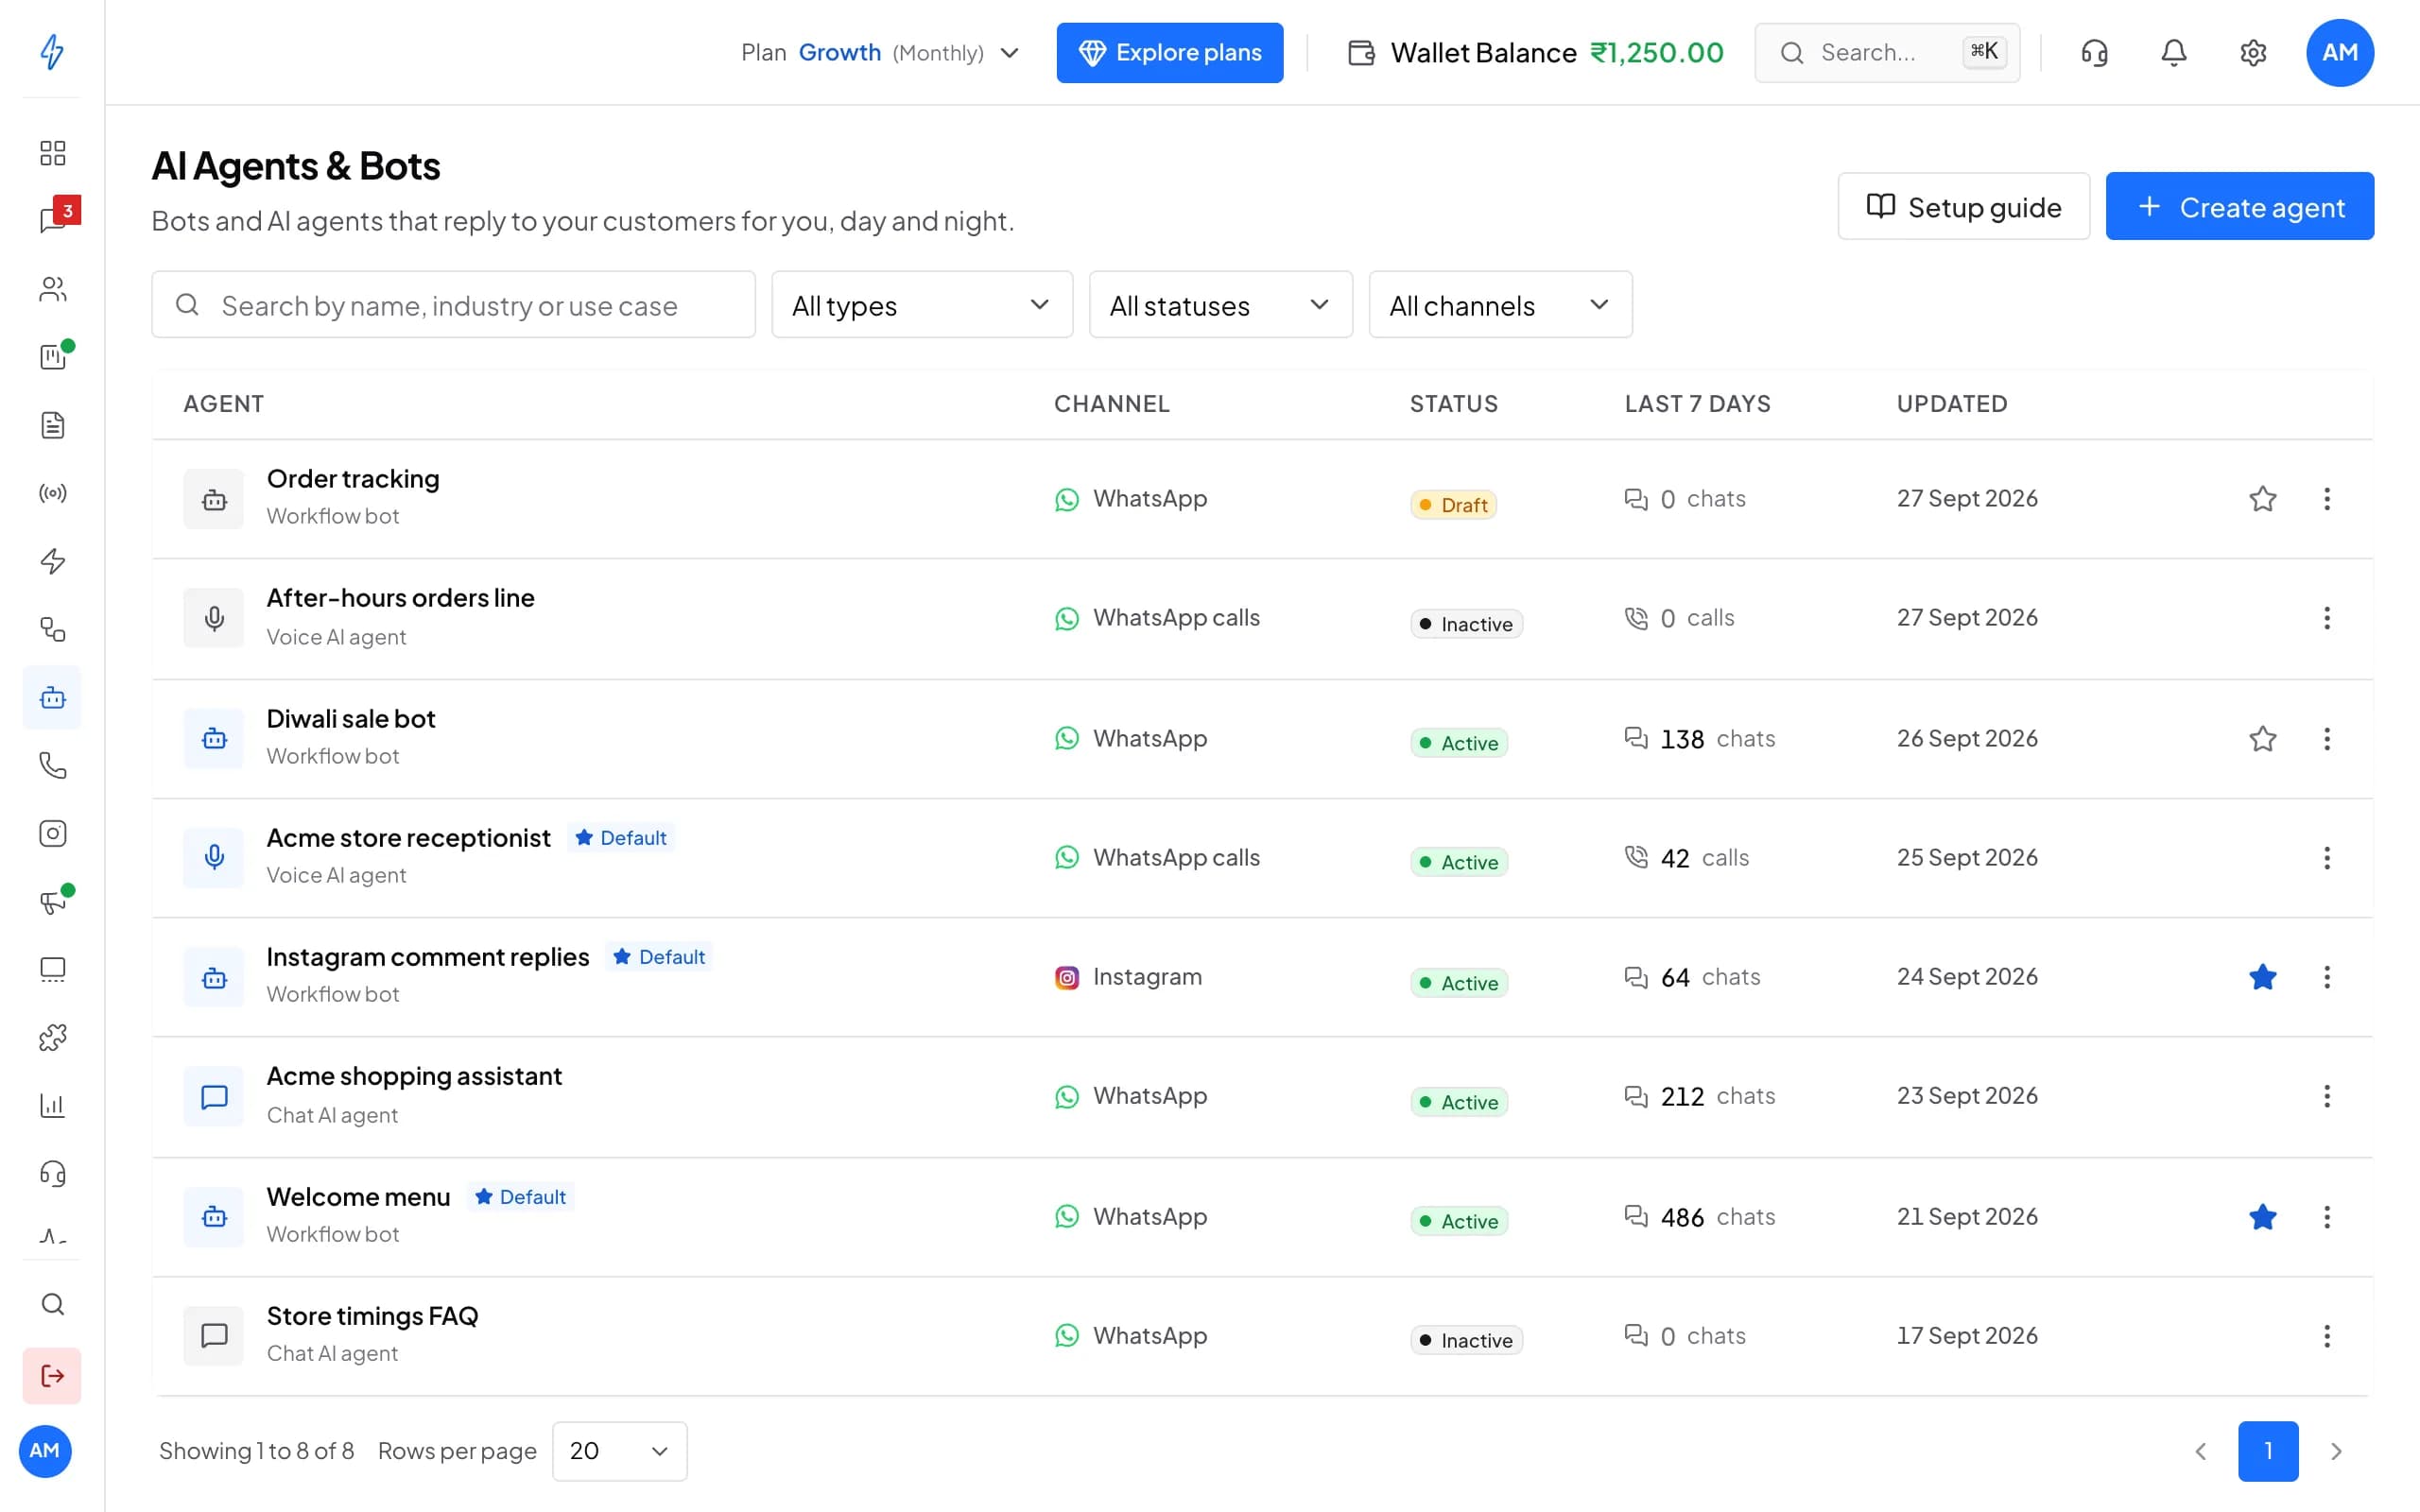Open the Setup guide
Viewport: 2420px width, 1512px height.
[x=1963, y=206]
